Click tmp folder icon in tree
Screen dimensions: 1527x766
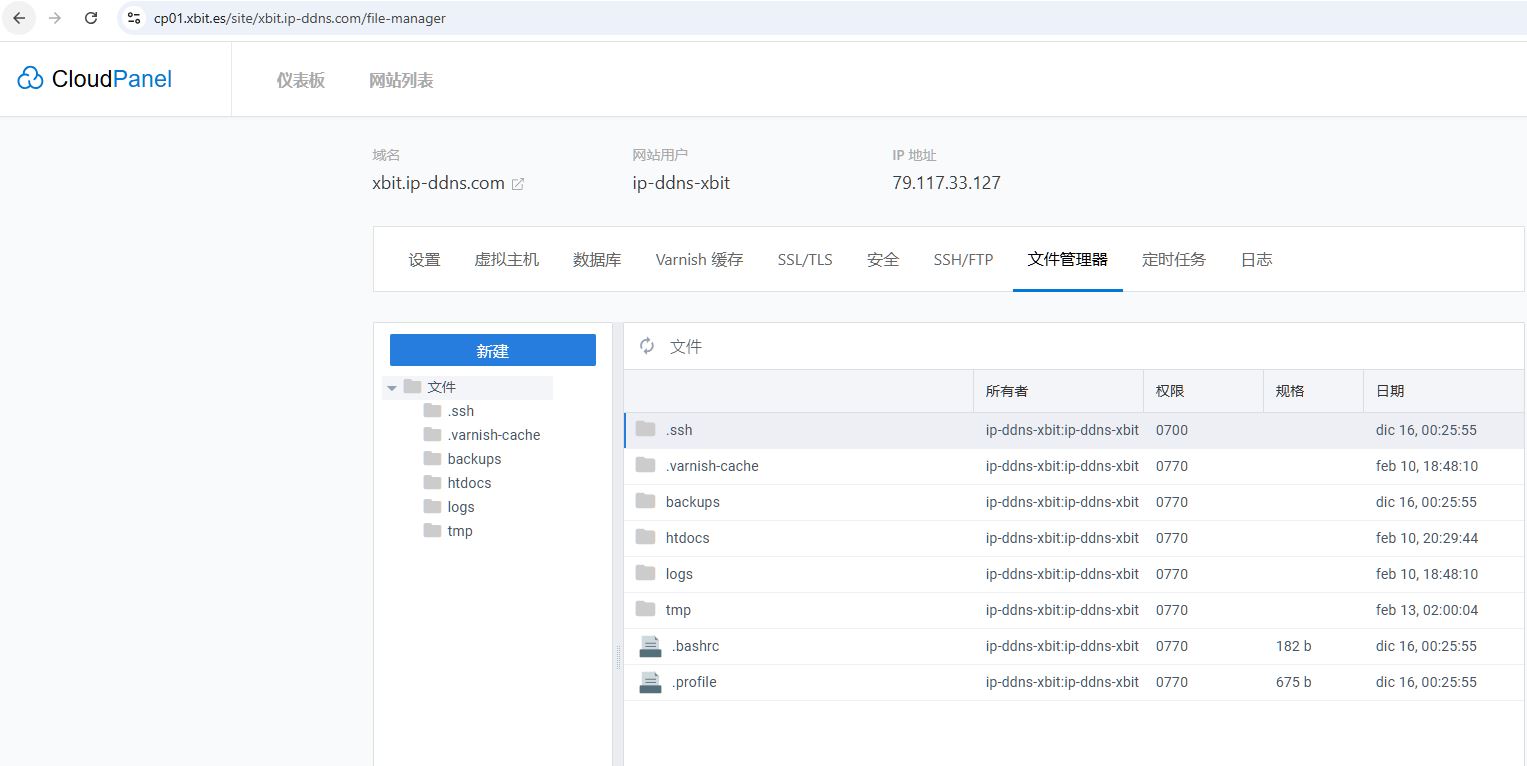432,530
